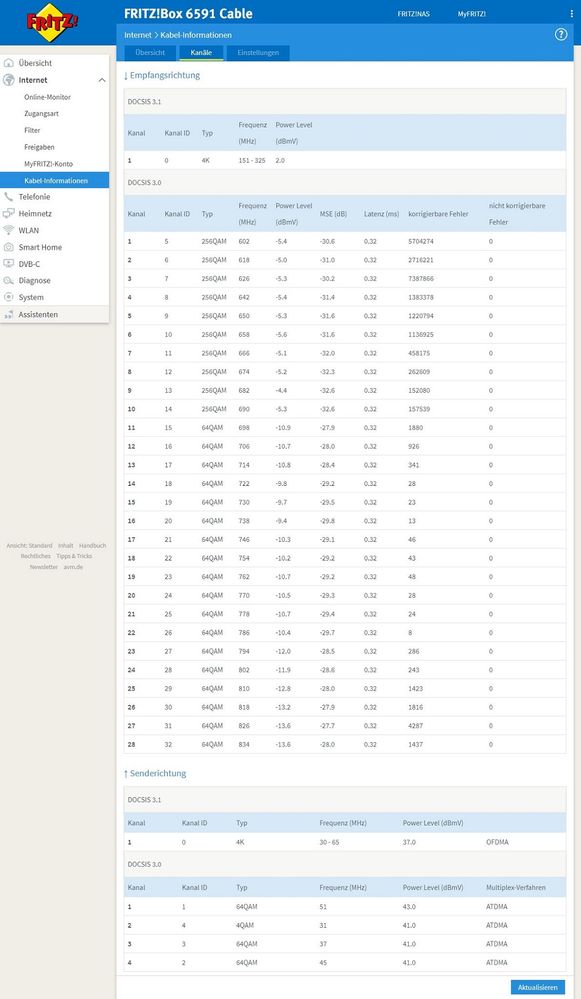Click the Telefonie phone icon
Screen dimensions: 581x999
pyautogui.click(x=9, y=197)
